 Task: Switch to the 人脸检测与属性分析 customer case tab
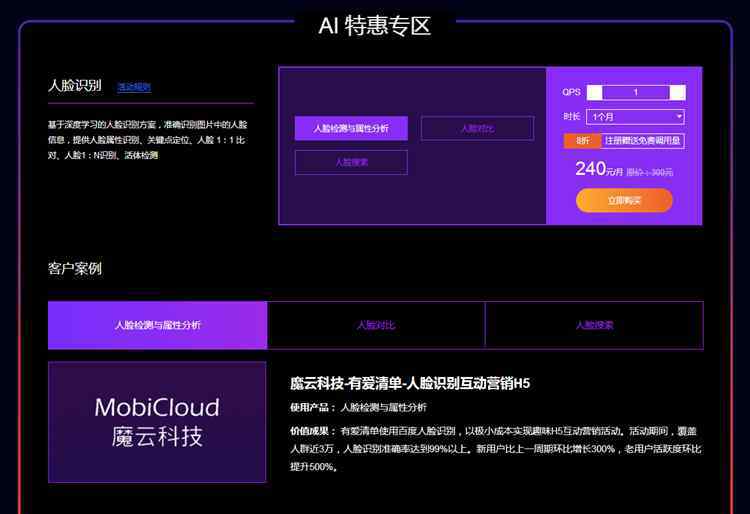coord(157,325)
